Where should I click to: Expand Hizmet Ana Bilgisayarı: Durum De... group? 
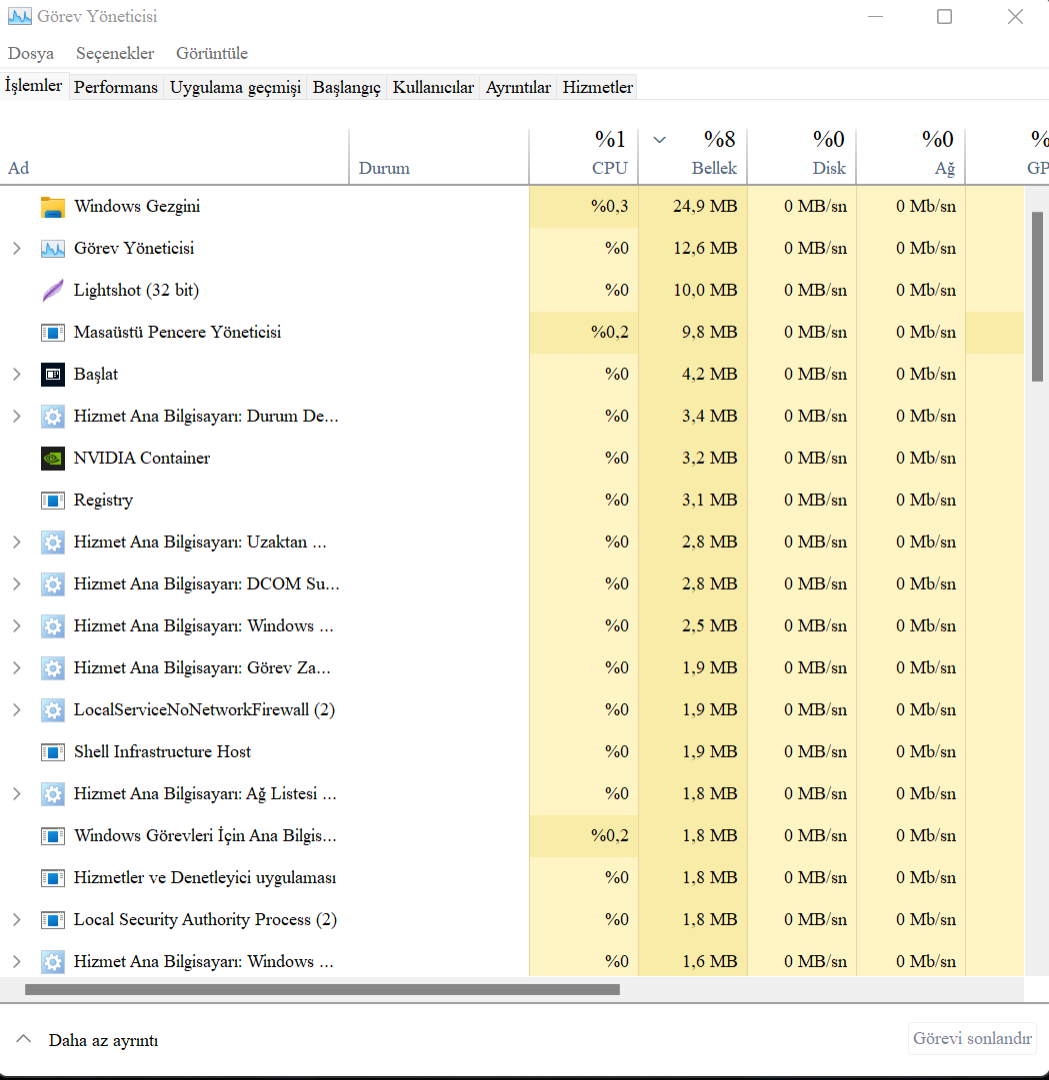click(17, 417)
